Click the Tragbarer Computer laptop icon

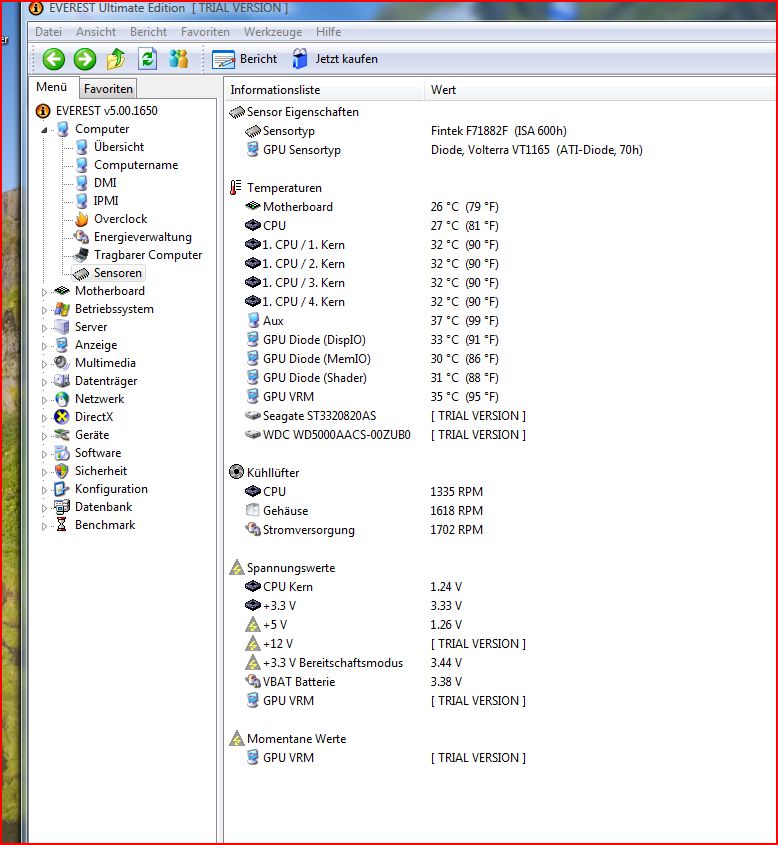click(x=81, y=254)
